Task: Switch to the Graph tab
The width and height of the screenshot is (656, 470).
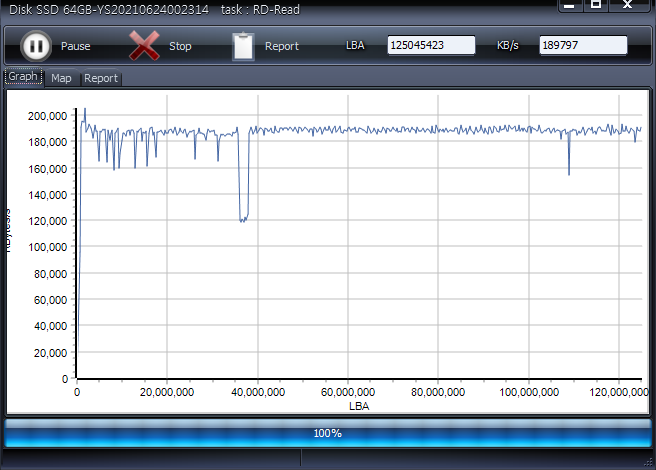Action: click(x=23, y=77)
